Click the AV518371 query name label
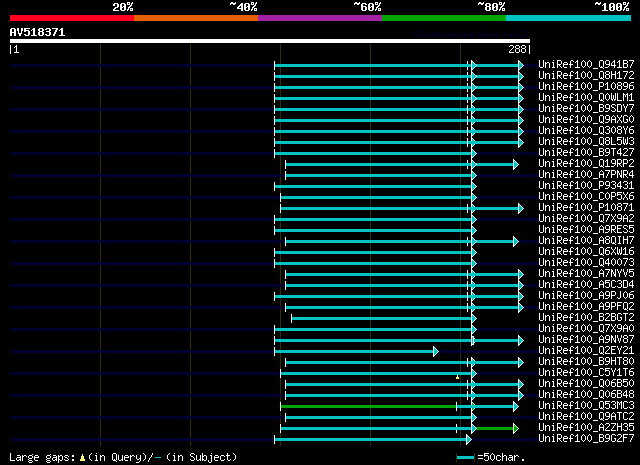The image size is (640, 465). (37, 32)
